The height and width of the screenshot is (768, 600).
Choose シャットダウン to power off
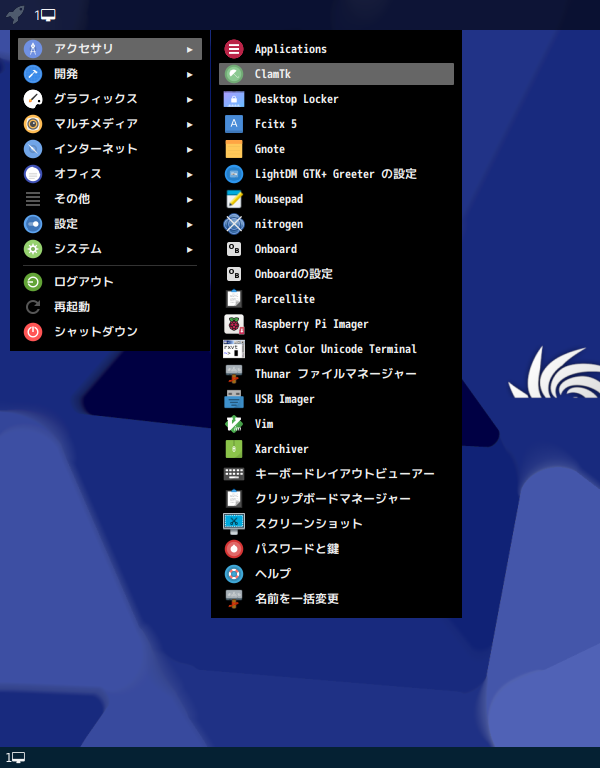click(x=110, y=332)
